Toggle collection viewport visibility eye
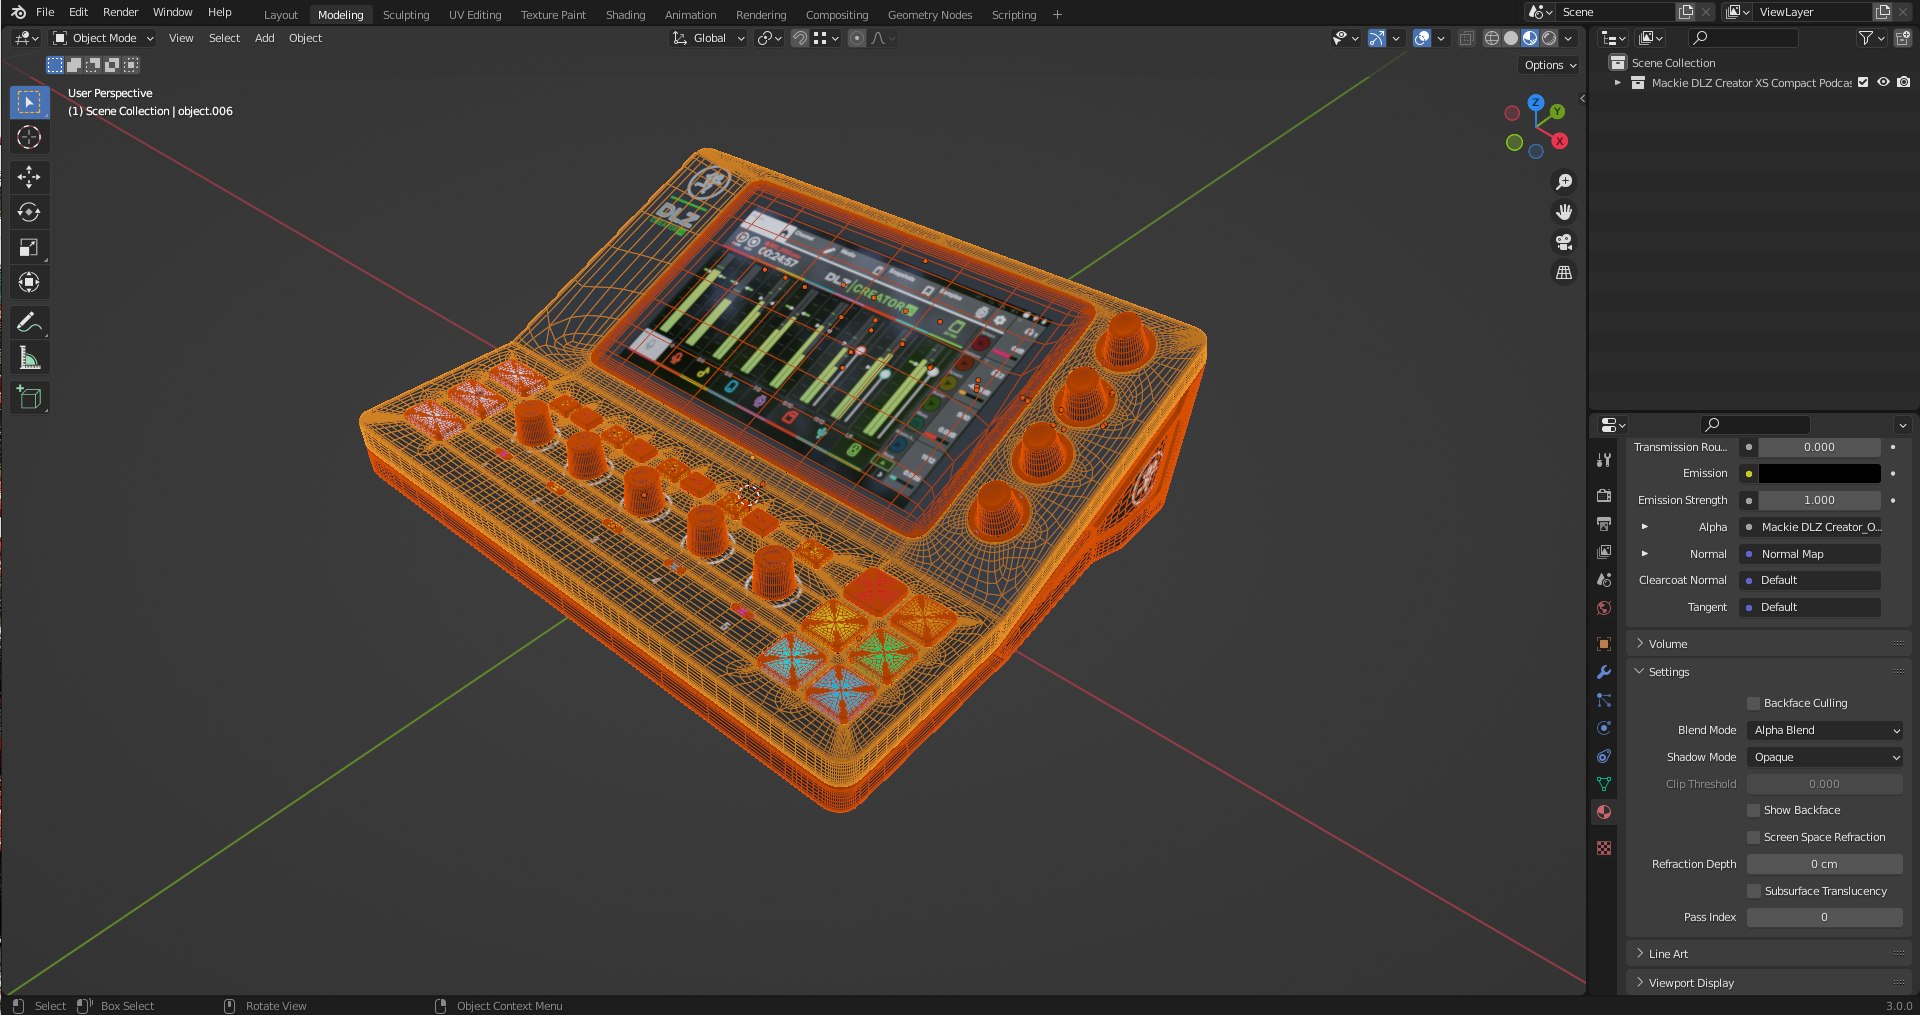The height and width of the screenshot is (1015, 1920). [1883, 83]
